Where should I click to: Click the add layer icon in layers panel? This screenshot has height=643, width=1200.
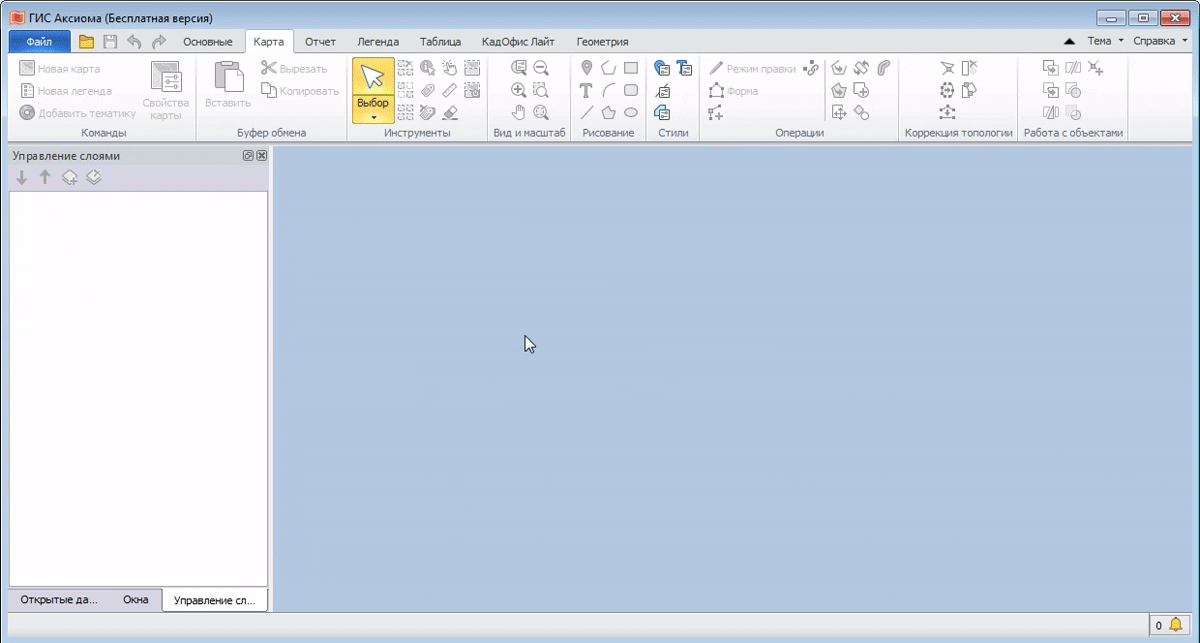69,178
